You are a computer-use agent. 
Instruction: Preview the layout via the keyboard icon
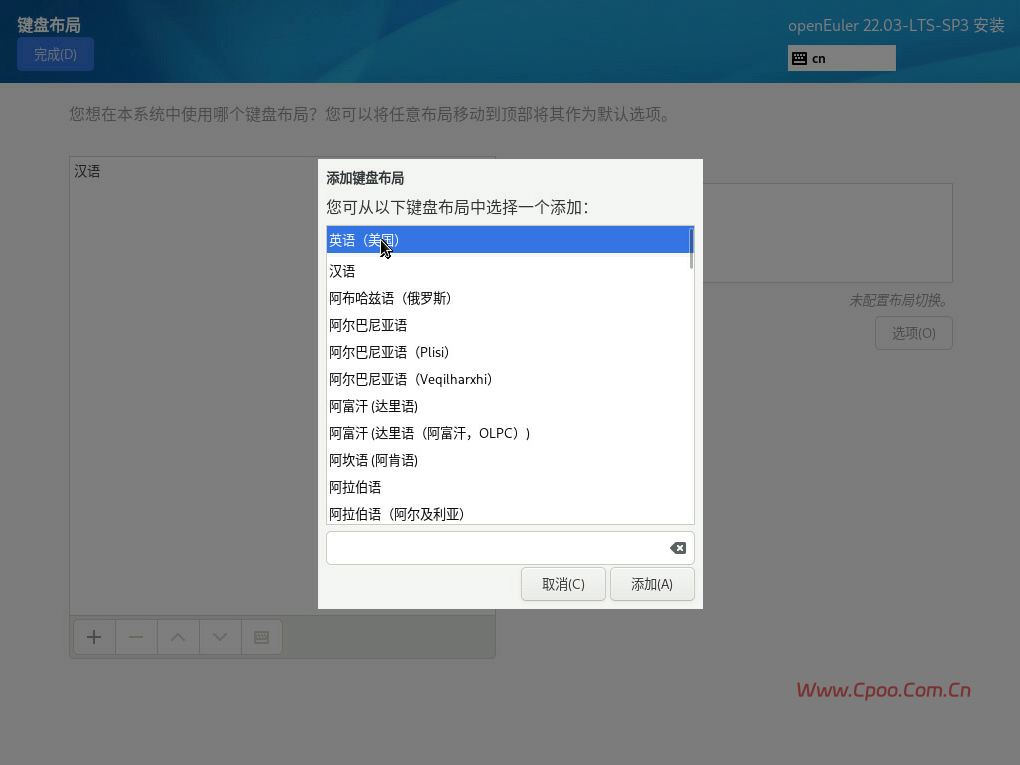tap(262, 637)
